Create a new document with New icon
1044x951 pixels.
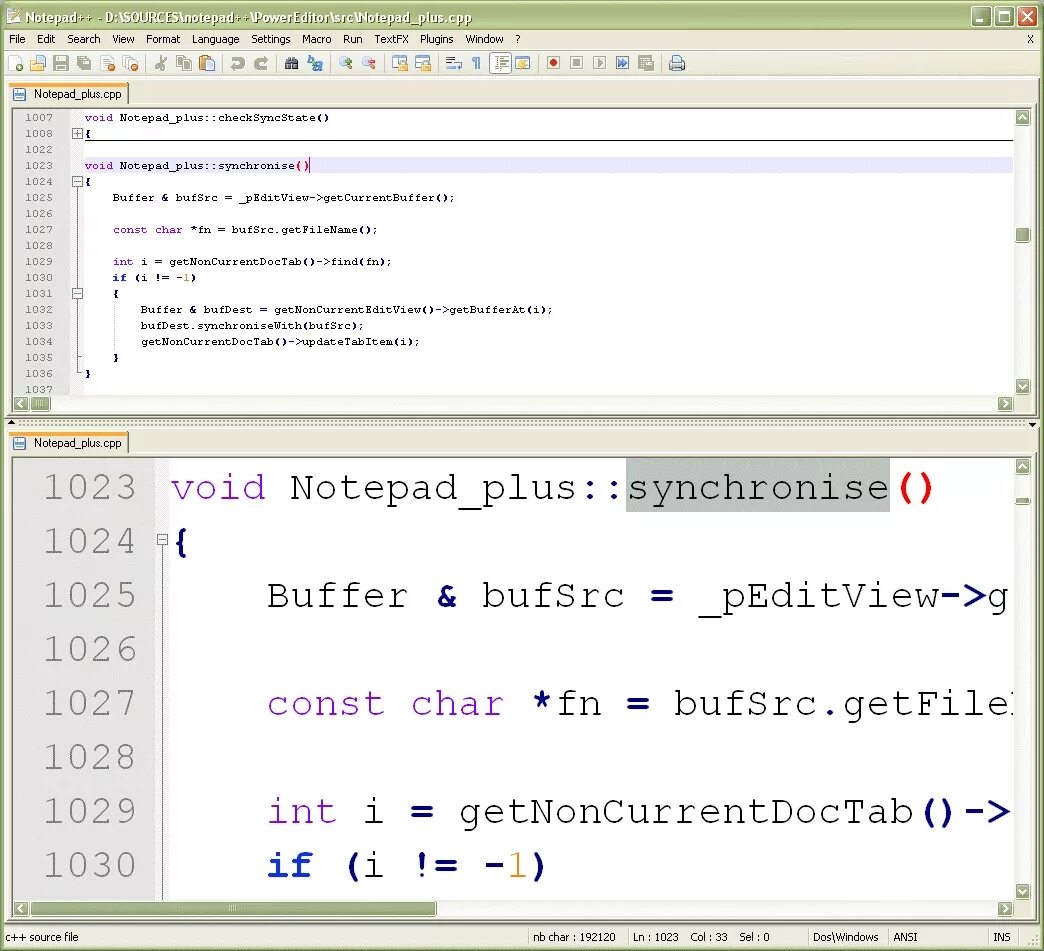coord(16,64)
